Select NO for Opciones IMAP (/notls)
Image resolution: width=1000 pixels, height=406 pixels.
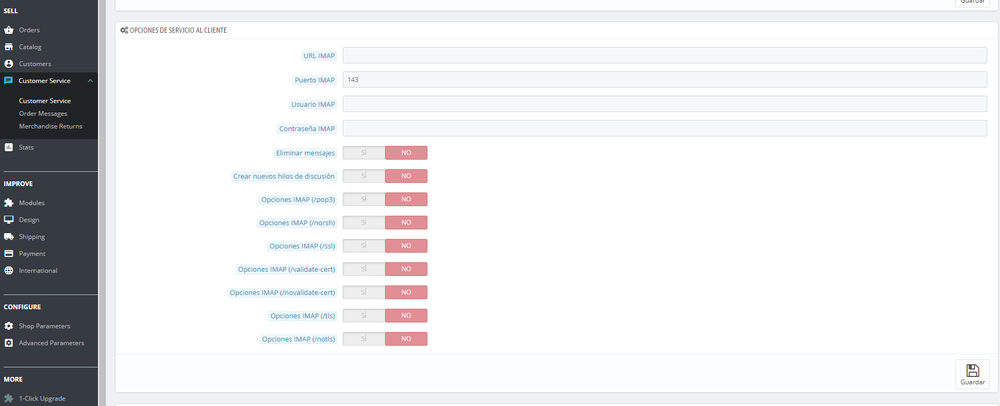click(x=406, y=338)
